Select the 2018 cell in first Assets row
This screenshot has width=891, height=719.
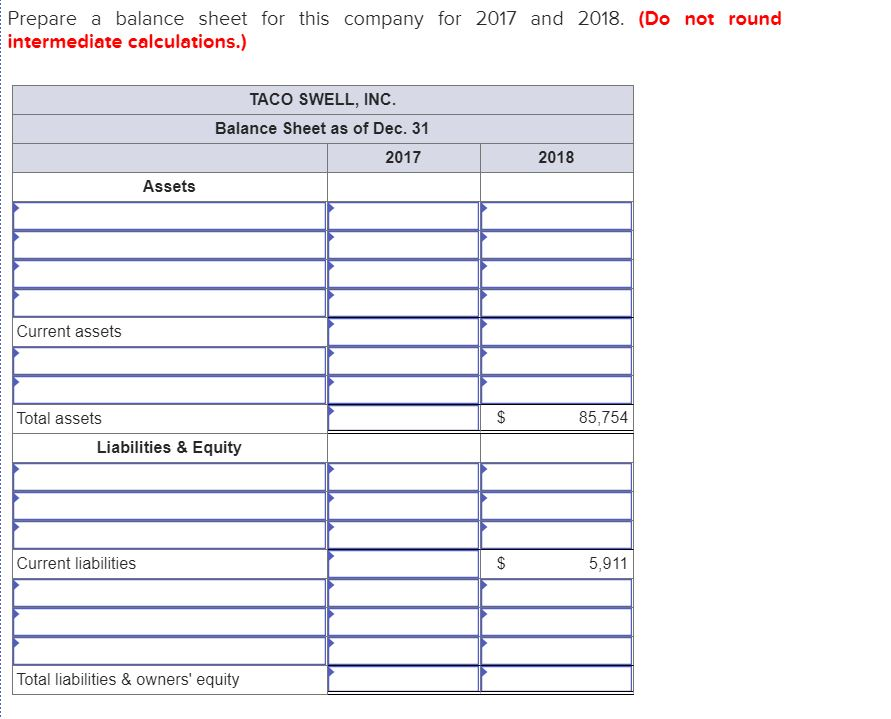pos(556,216)
